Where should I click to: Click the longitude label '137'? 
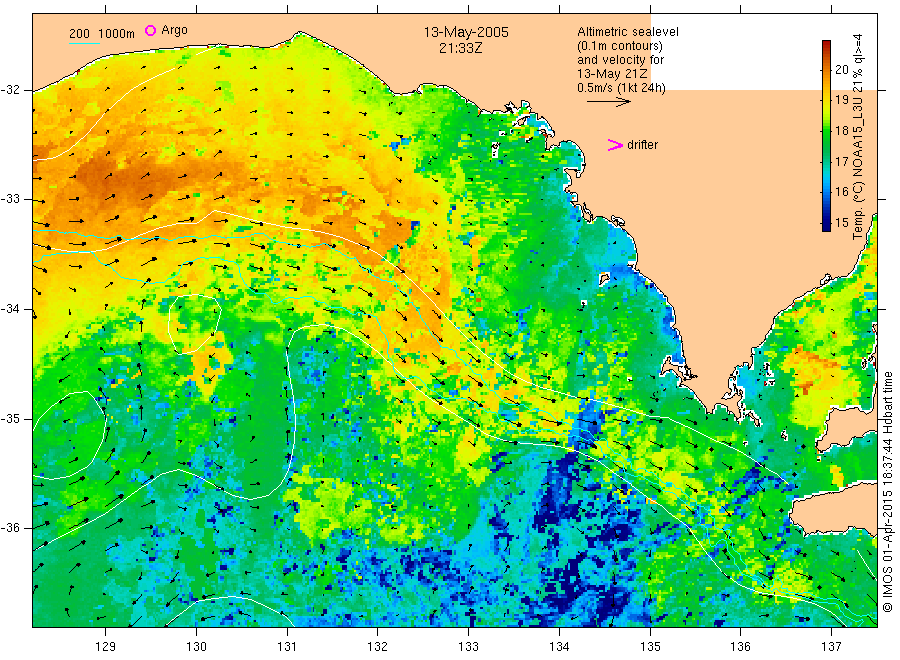tap(831, 647)
